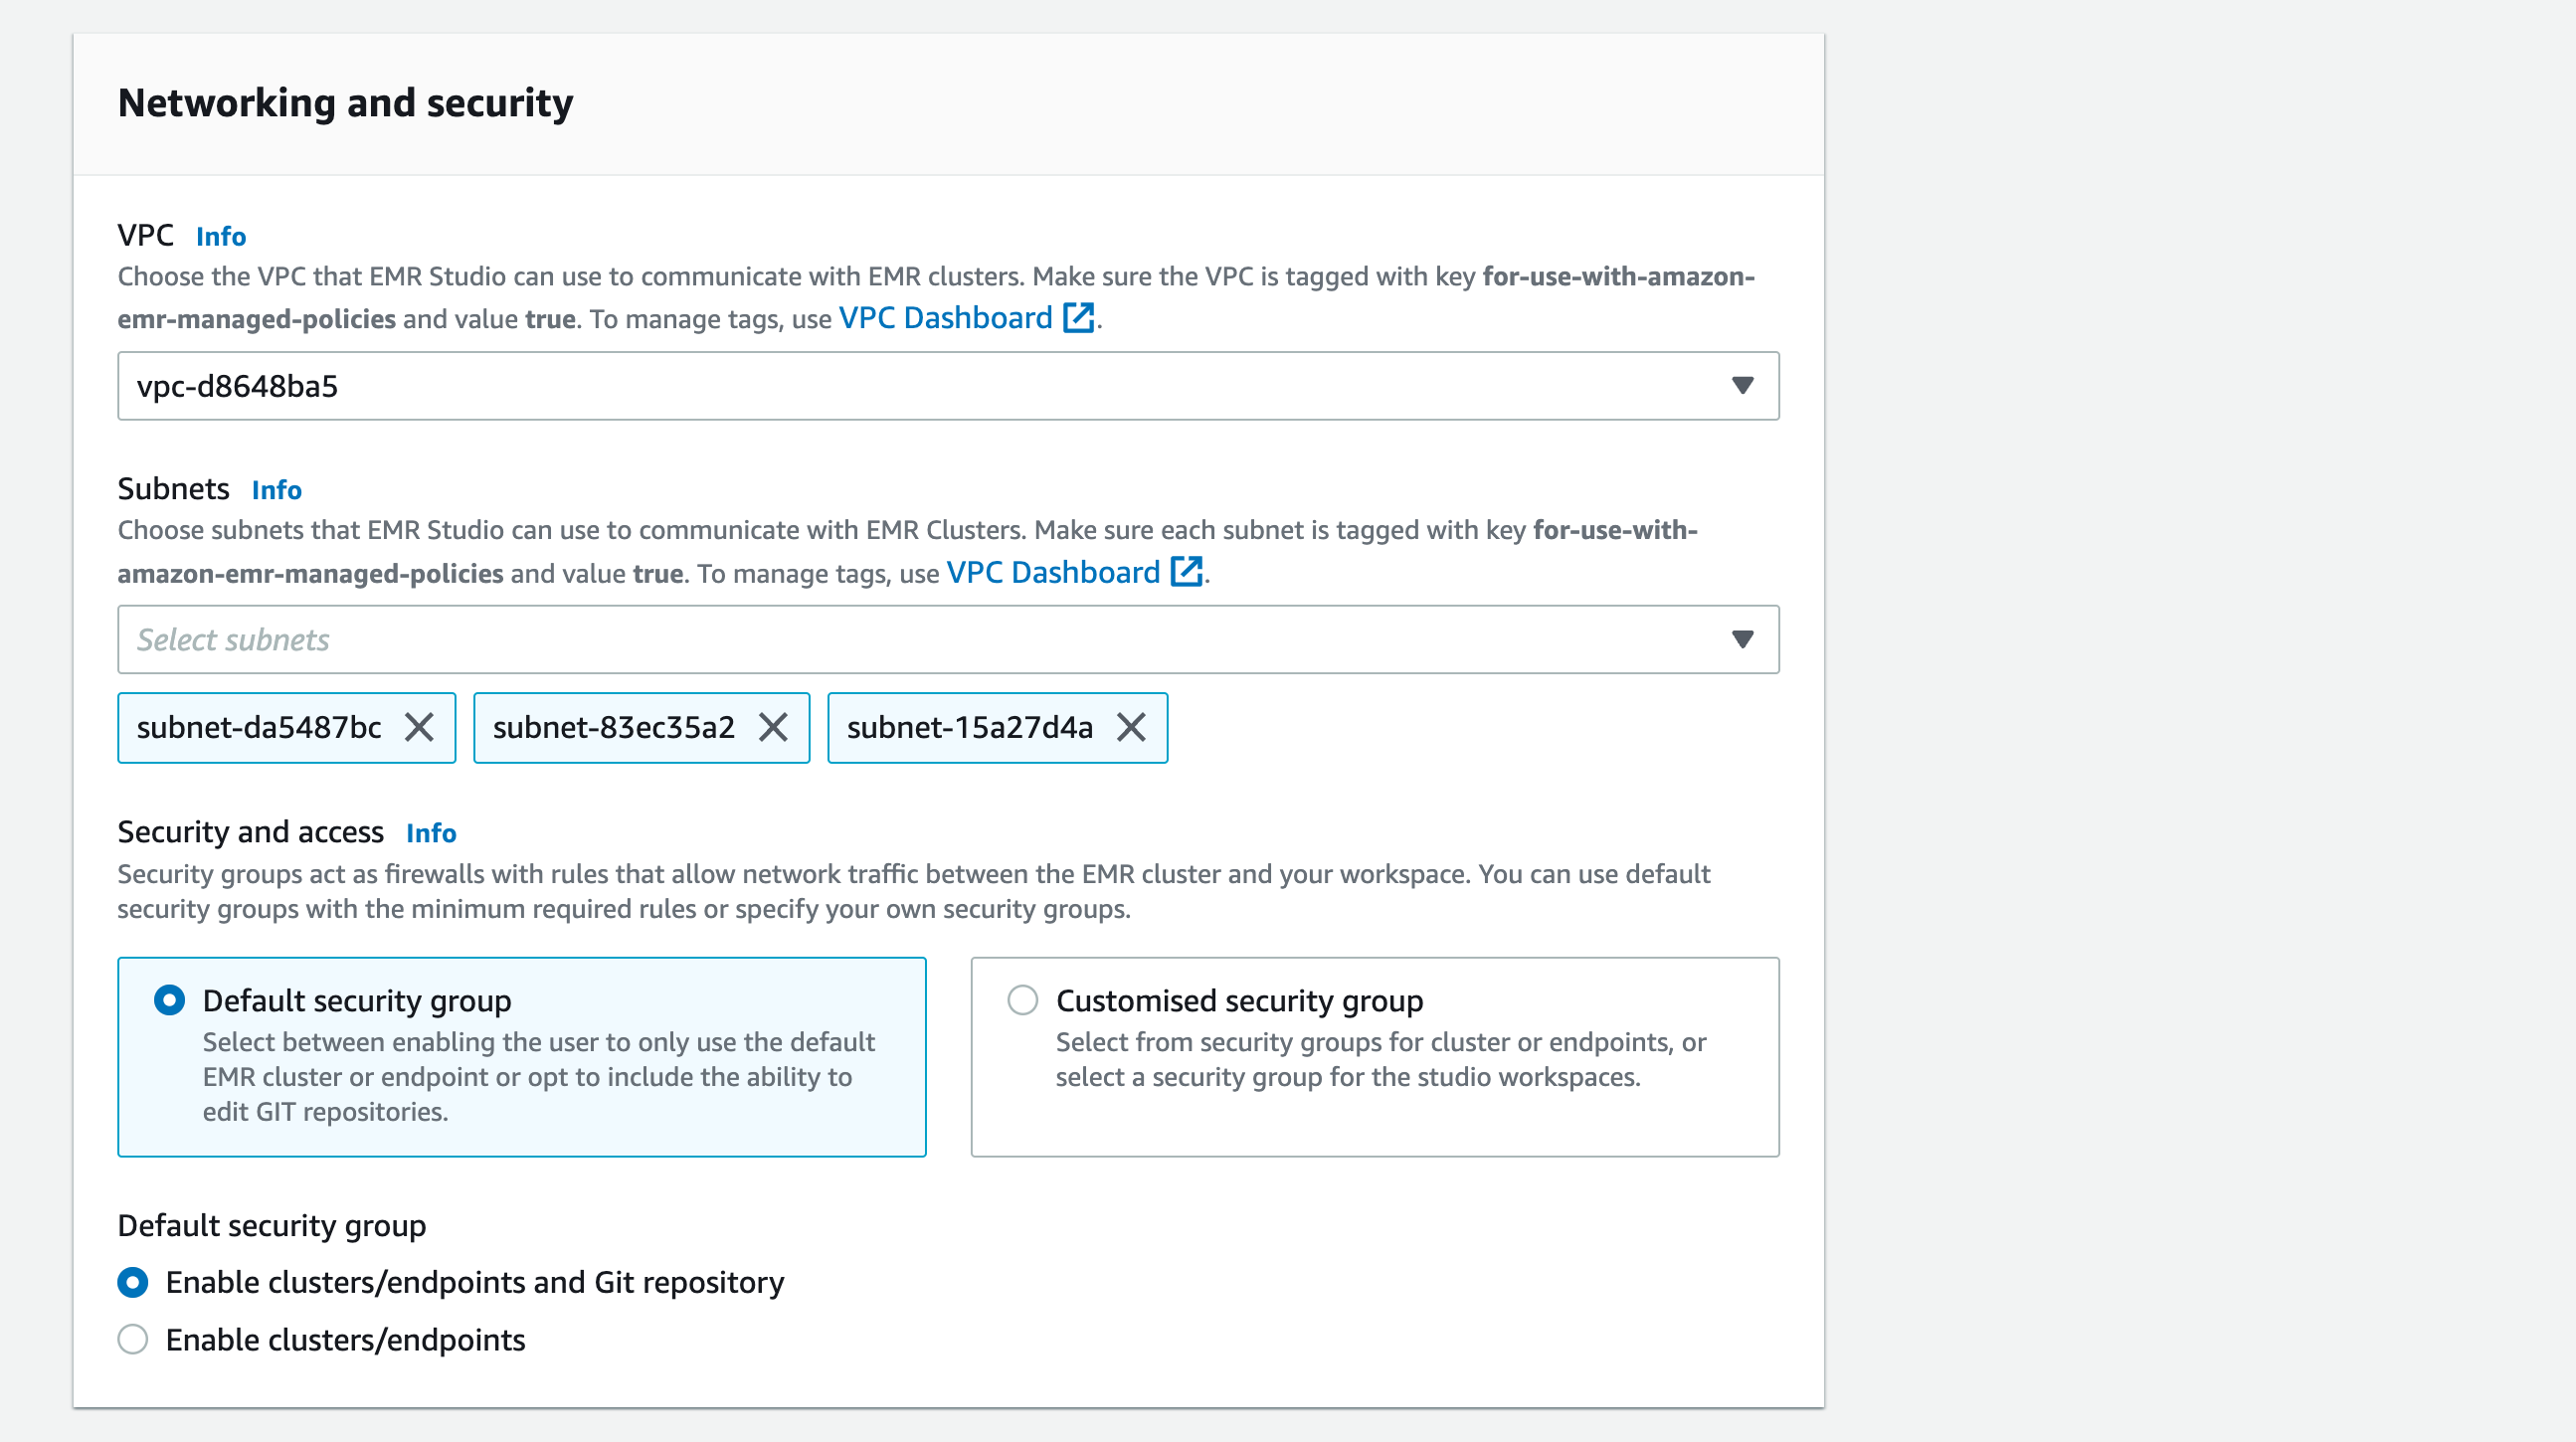Click the Customised security group description text
The height and width of the screenshot is (1442, 2576).
[1380, 1059]
